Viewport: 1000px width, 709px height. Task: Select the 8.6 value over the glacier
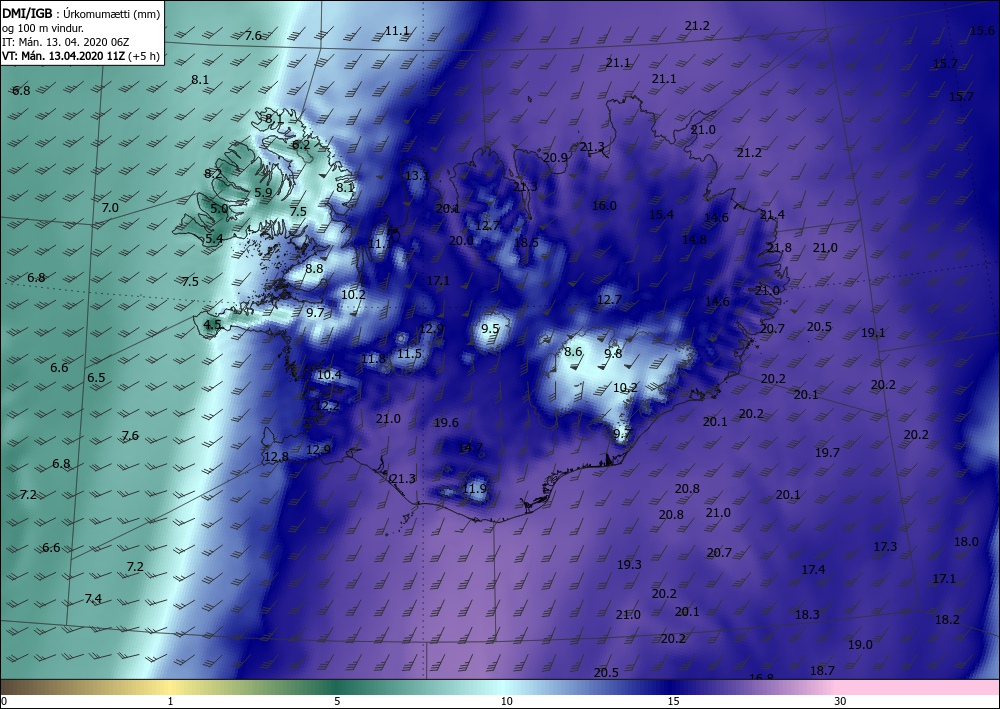point(573,351)
